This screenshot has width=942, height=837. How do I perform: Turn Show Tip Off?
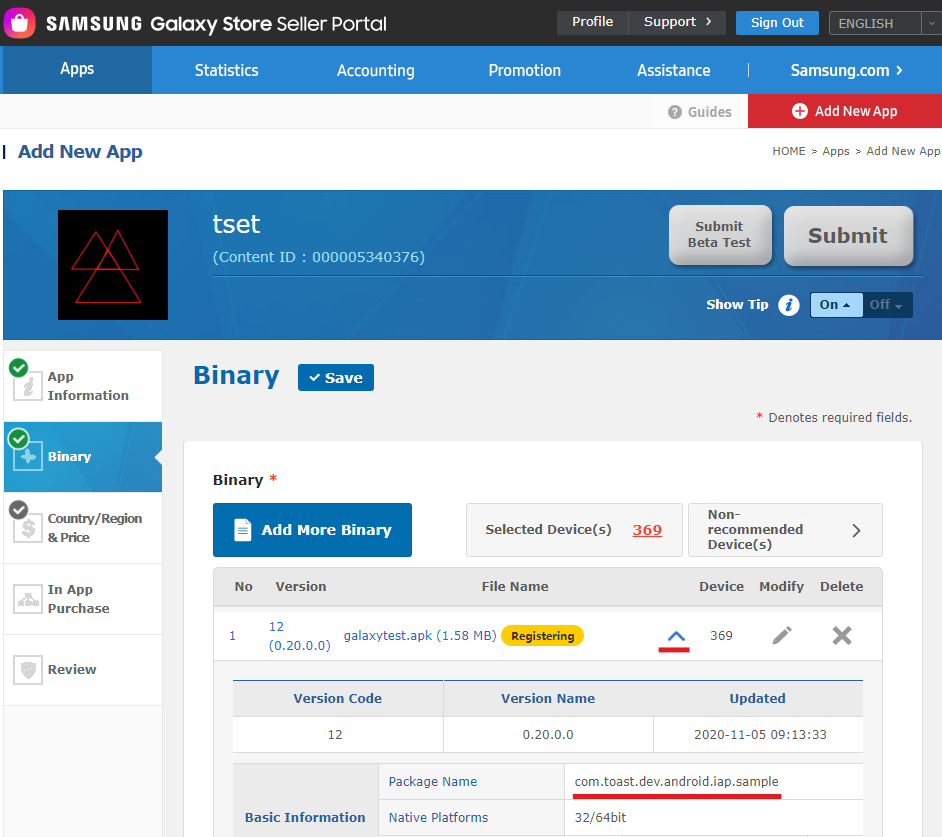pyautogui.click(x=887, y=305)
